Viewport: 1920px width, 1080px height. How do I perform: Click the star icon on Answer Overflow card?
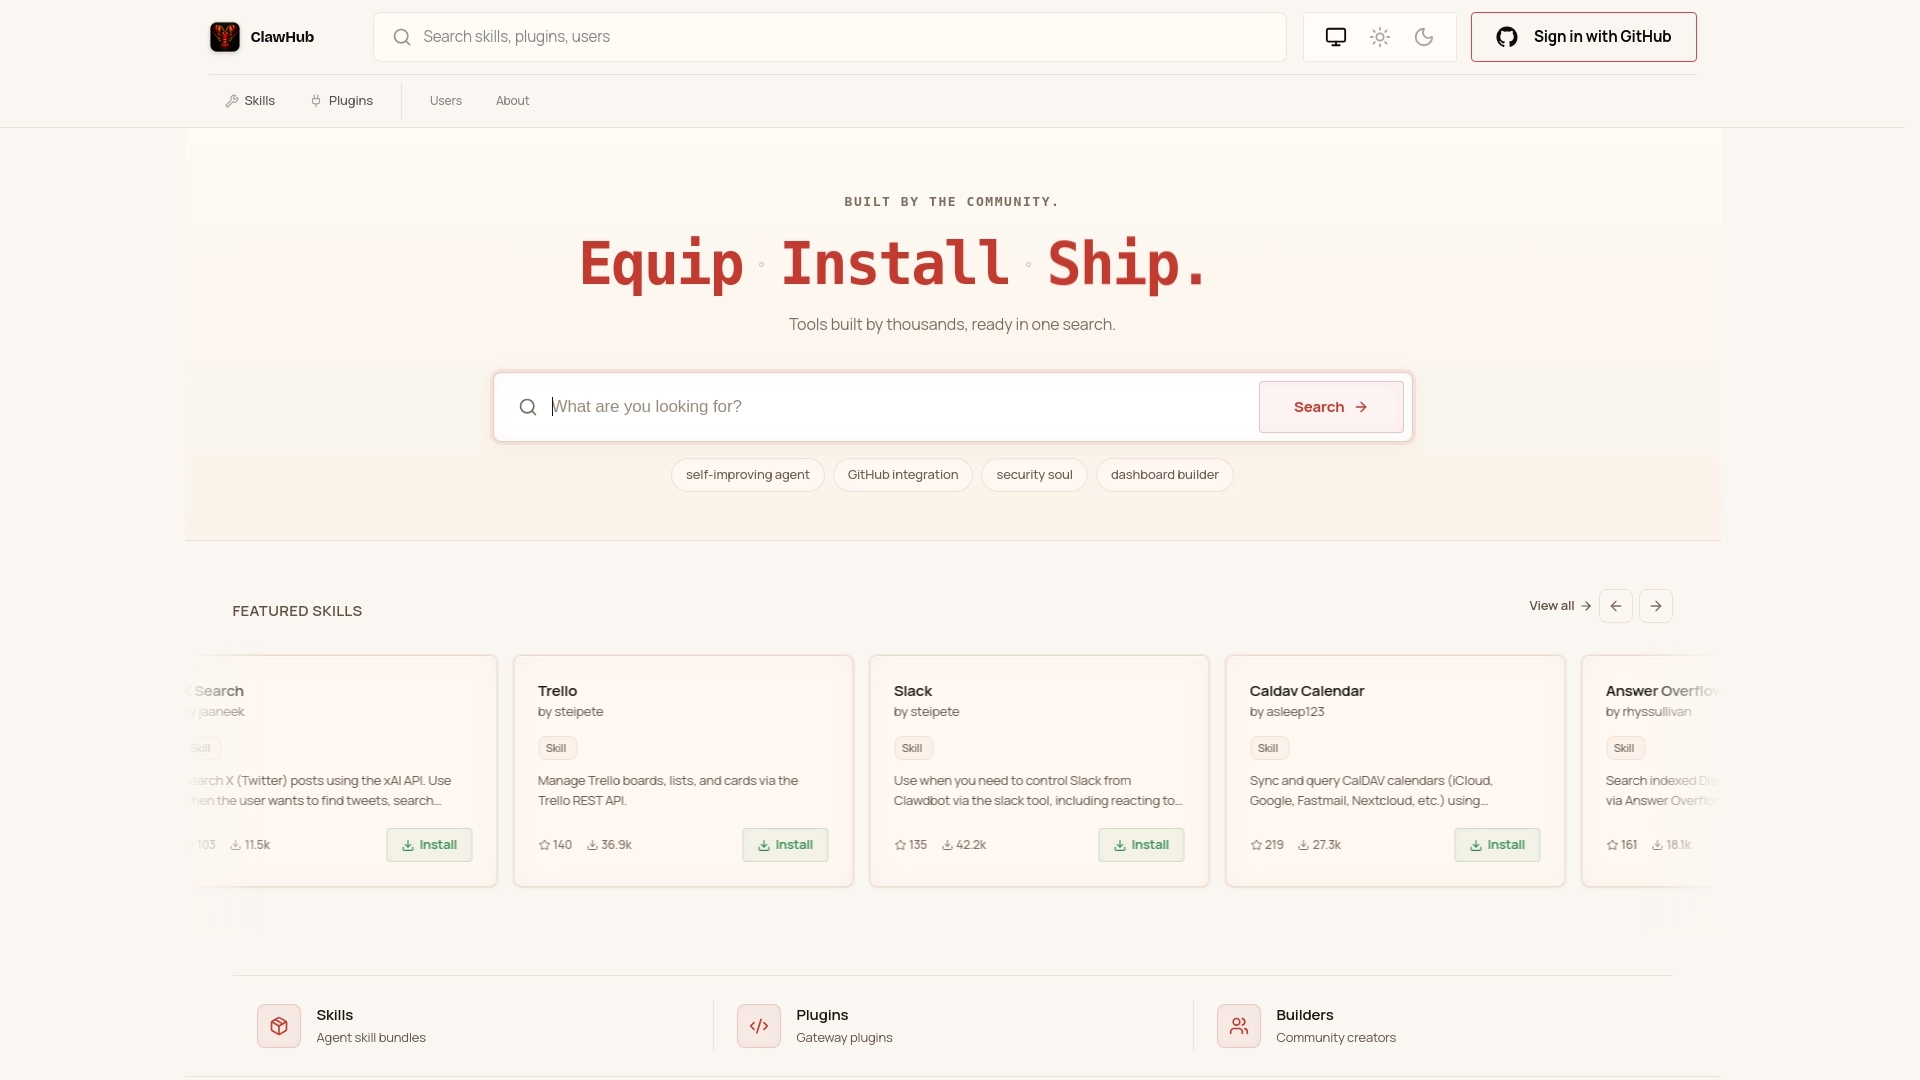coord(1612,845)
